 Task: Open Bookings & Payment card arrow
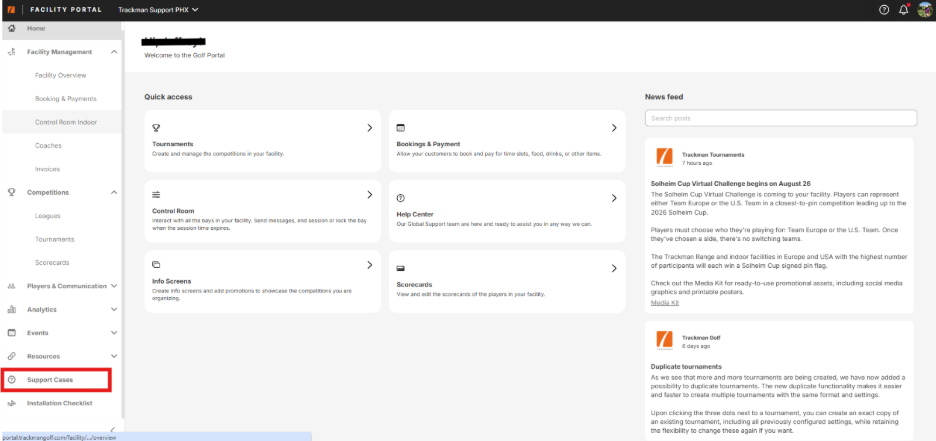(614, 128)
